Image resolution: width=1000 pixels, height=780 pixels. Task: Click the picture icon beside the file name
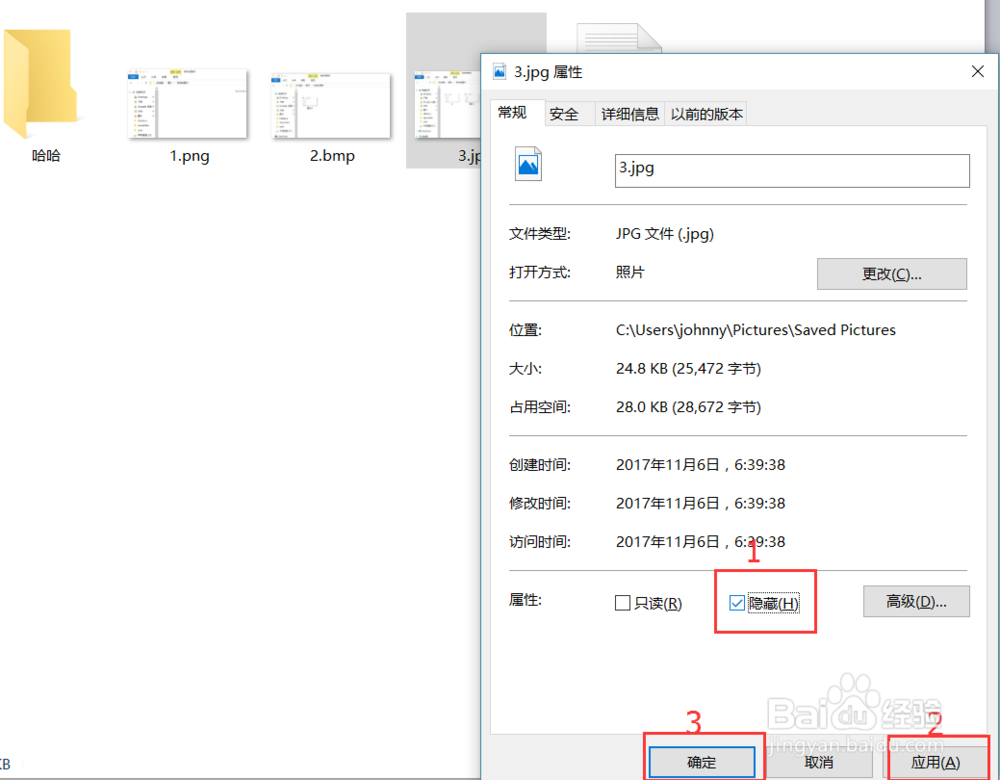(528, 164)
